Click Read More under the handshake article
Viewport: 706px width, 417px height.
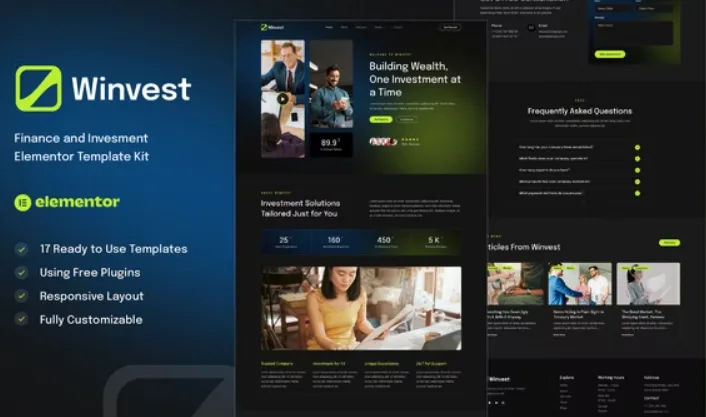point(559,335)
